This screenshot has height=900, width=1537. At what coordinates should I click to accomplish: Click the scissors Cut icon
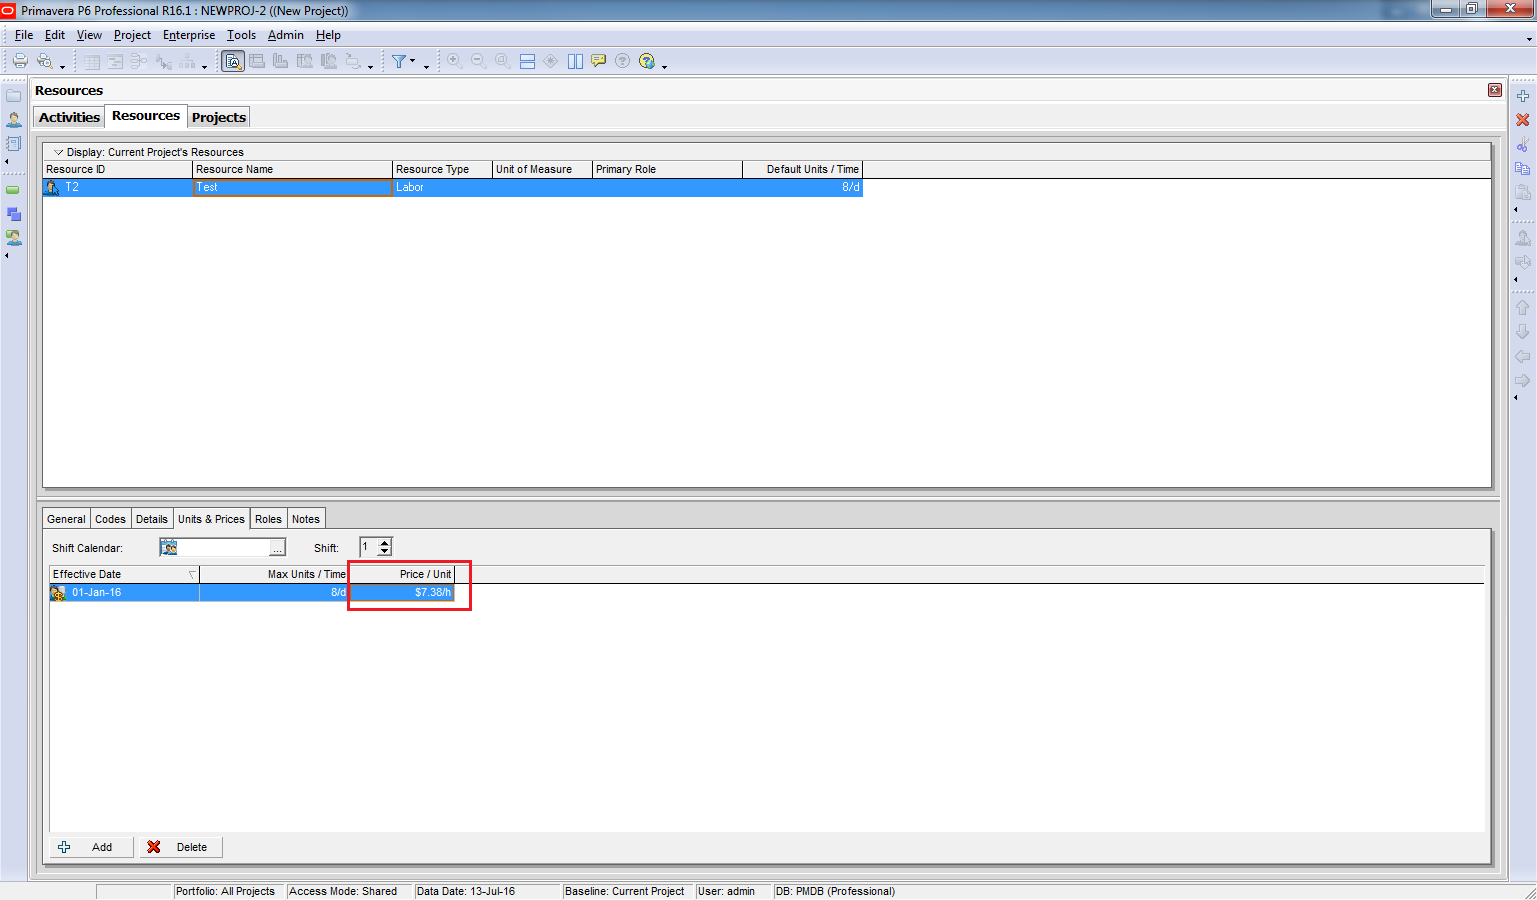tap(1522, 145)
